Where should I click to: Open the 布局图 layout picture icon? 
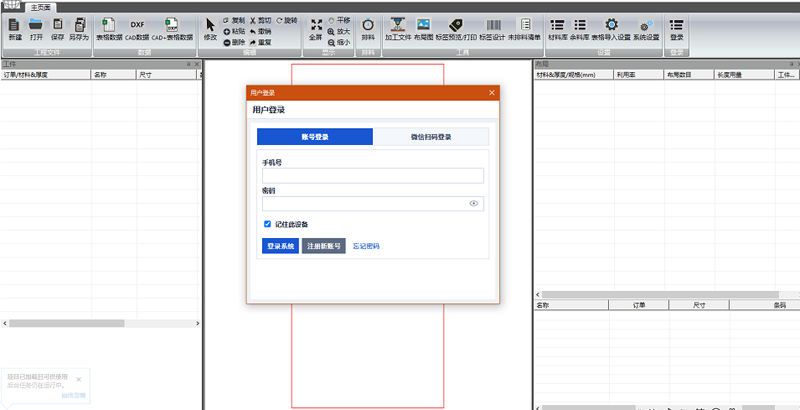pos(423,30)
